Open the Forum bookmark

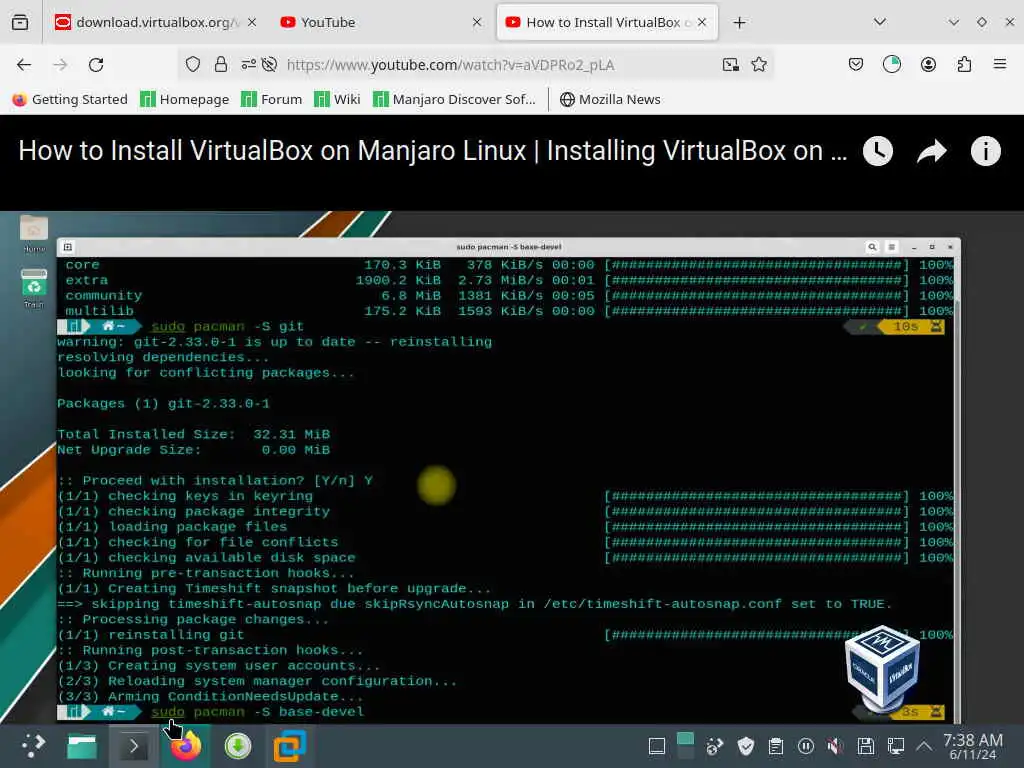pos(272,99)
